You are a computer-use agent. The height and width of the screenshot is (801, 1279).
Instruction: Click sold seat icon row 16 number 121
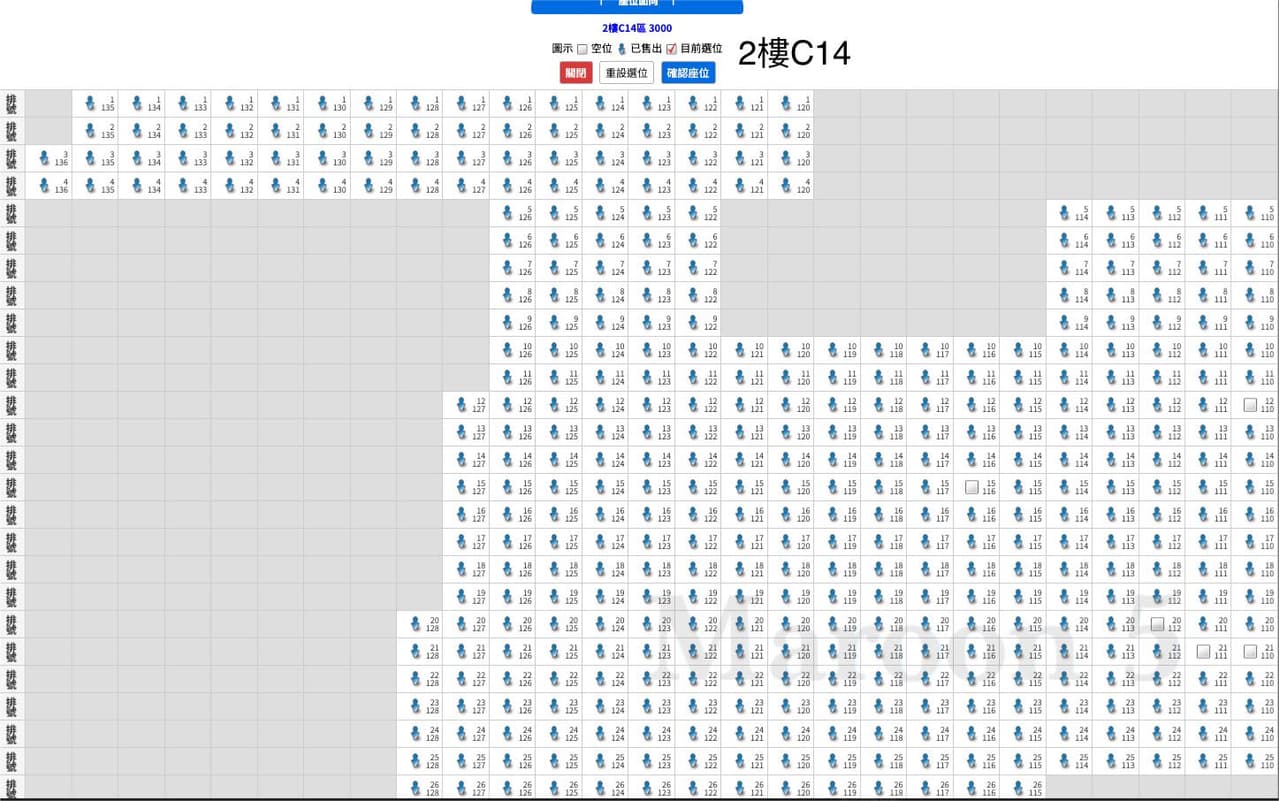pyautogui.click(x=740, y=514)
